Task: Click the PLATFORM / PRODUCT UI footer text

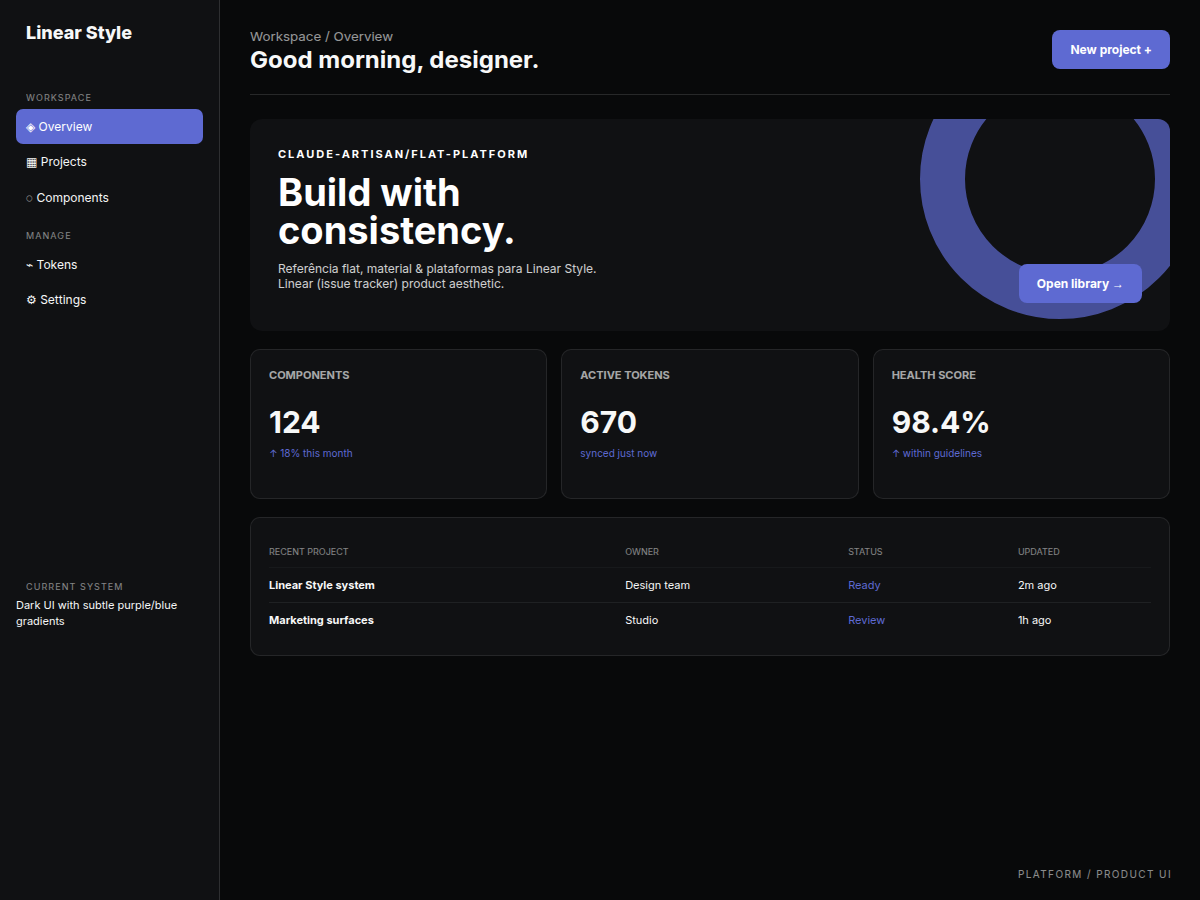Action: (x=1094, y=874)
